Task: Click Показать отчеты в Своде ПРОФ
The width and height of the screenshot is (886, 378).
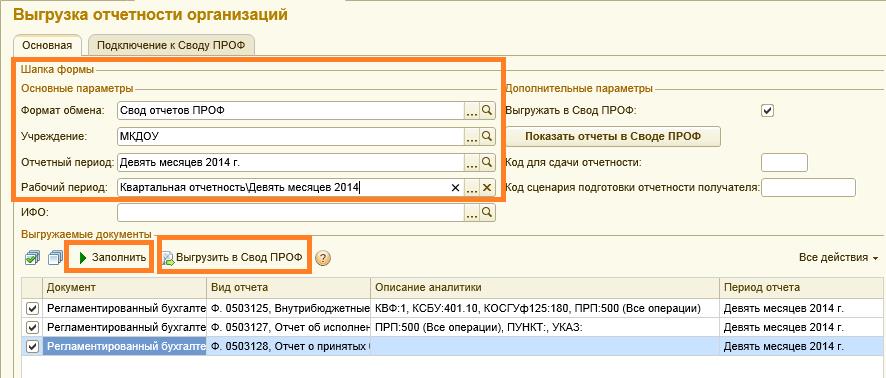Action: pyautogui.click(x=613, y=136)
